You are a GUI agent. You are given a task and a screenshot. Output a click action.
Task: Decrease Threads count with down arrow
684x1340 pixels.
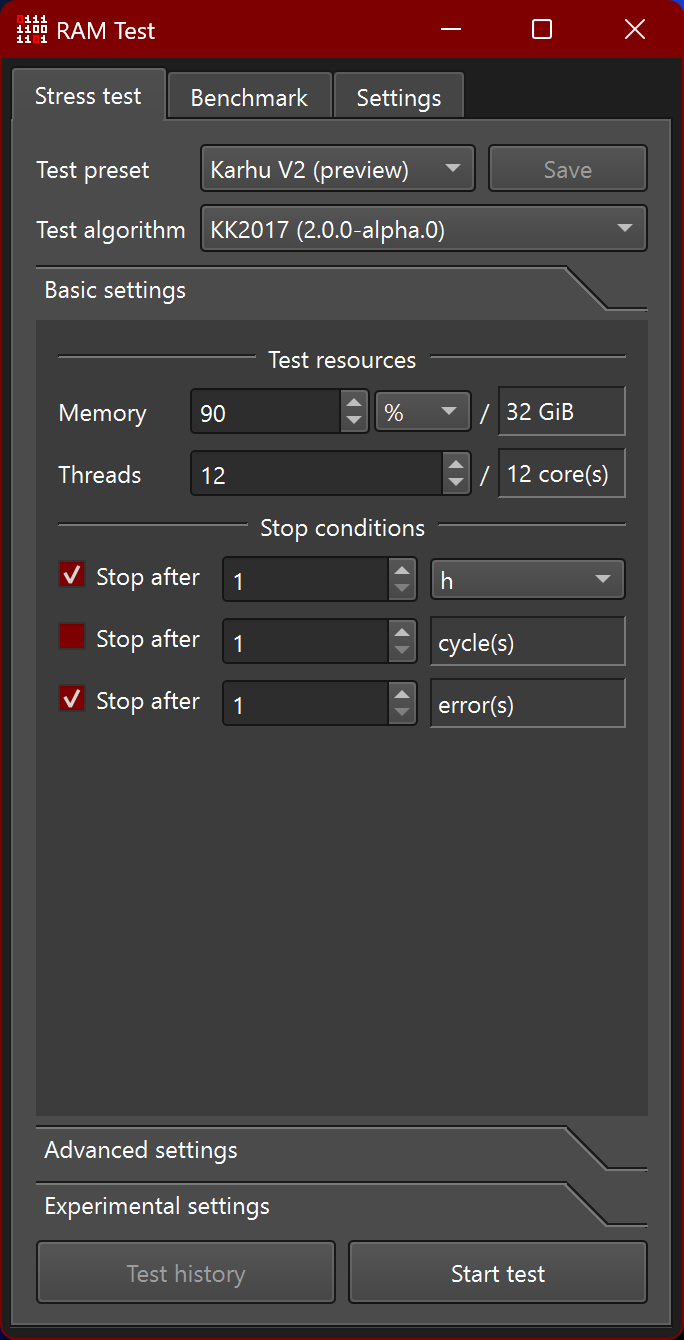[456, 484]
